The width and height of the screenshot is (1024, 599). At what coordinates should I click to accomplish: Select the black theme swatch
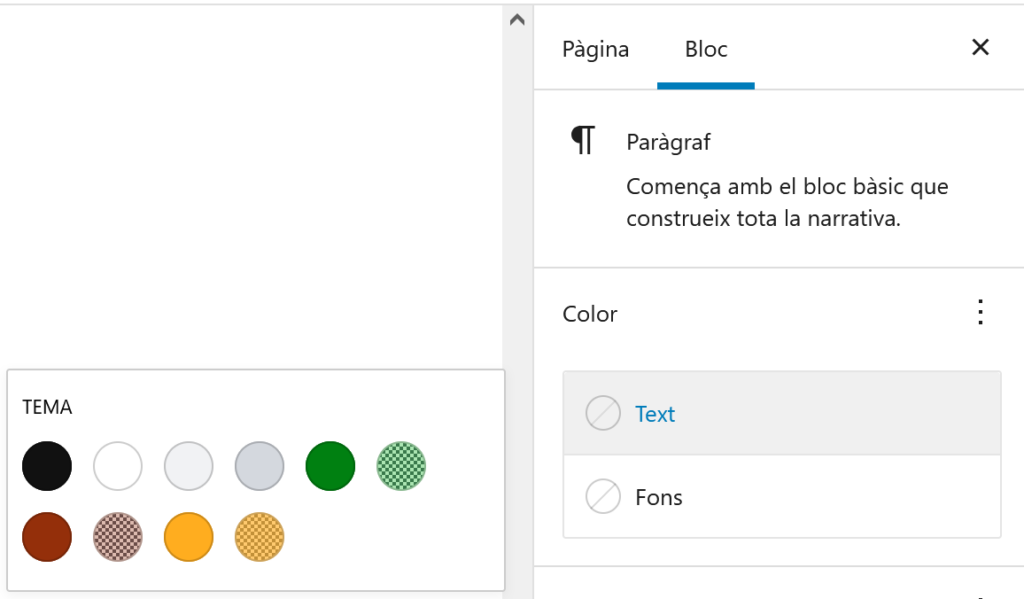[x=46, y=465]
